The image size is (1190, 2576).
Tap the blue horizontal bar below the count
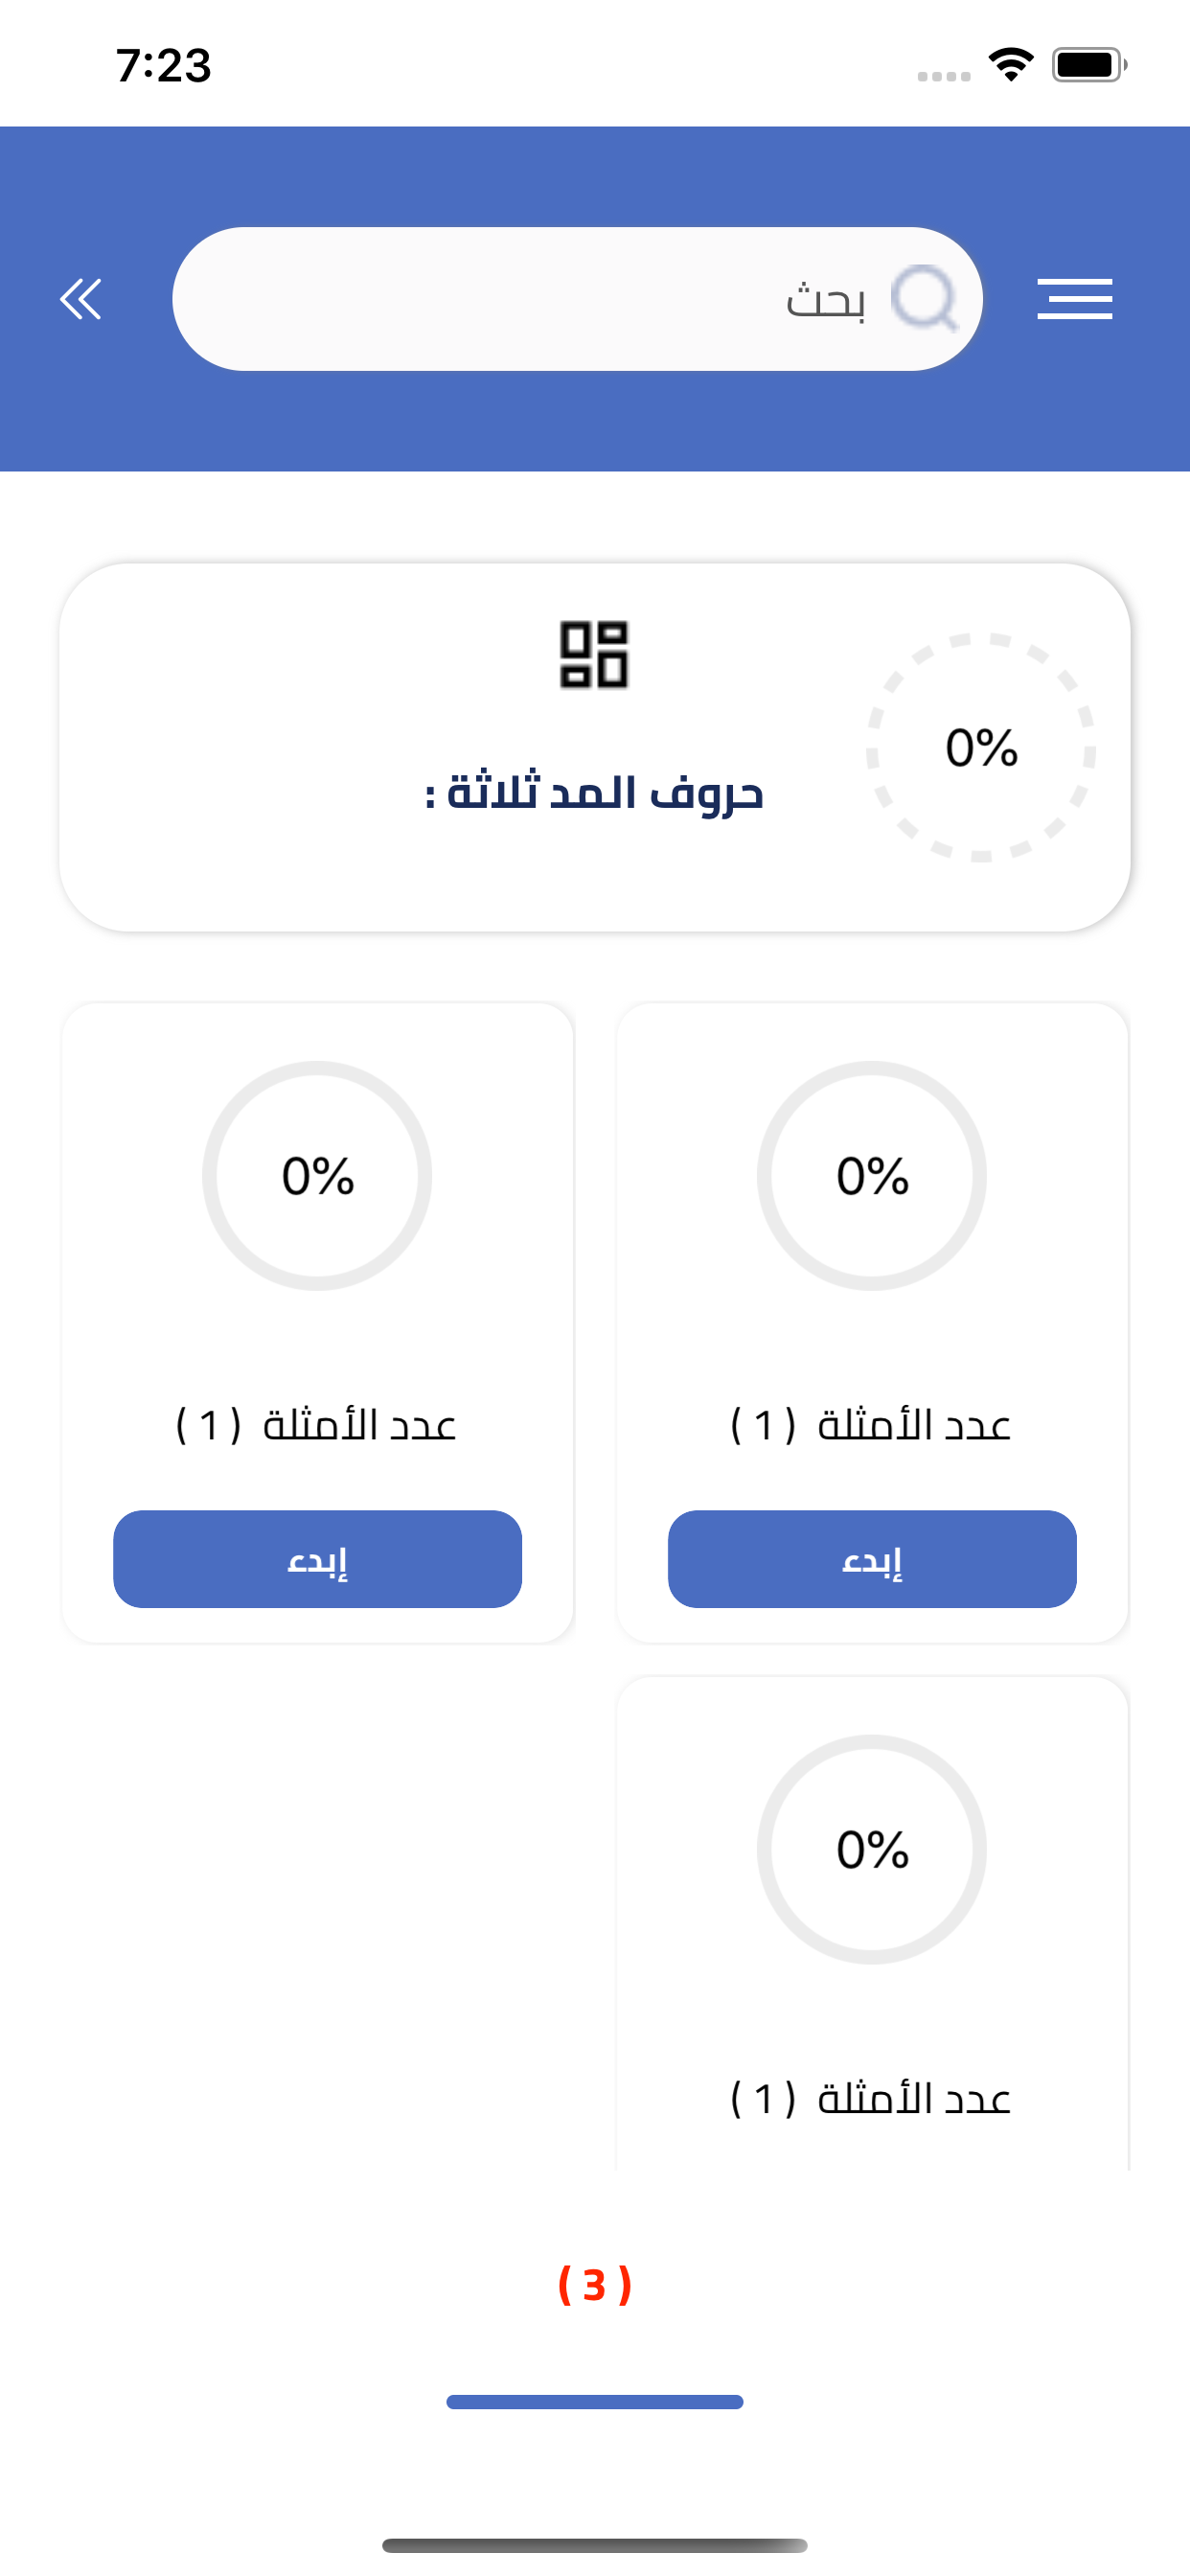tap(595, 2402)
